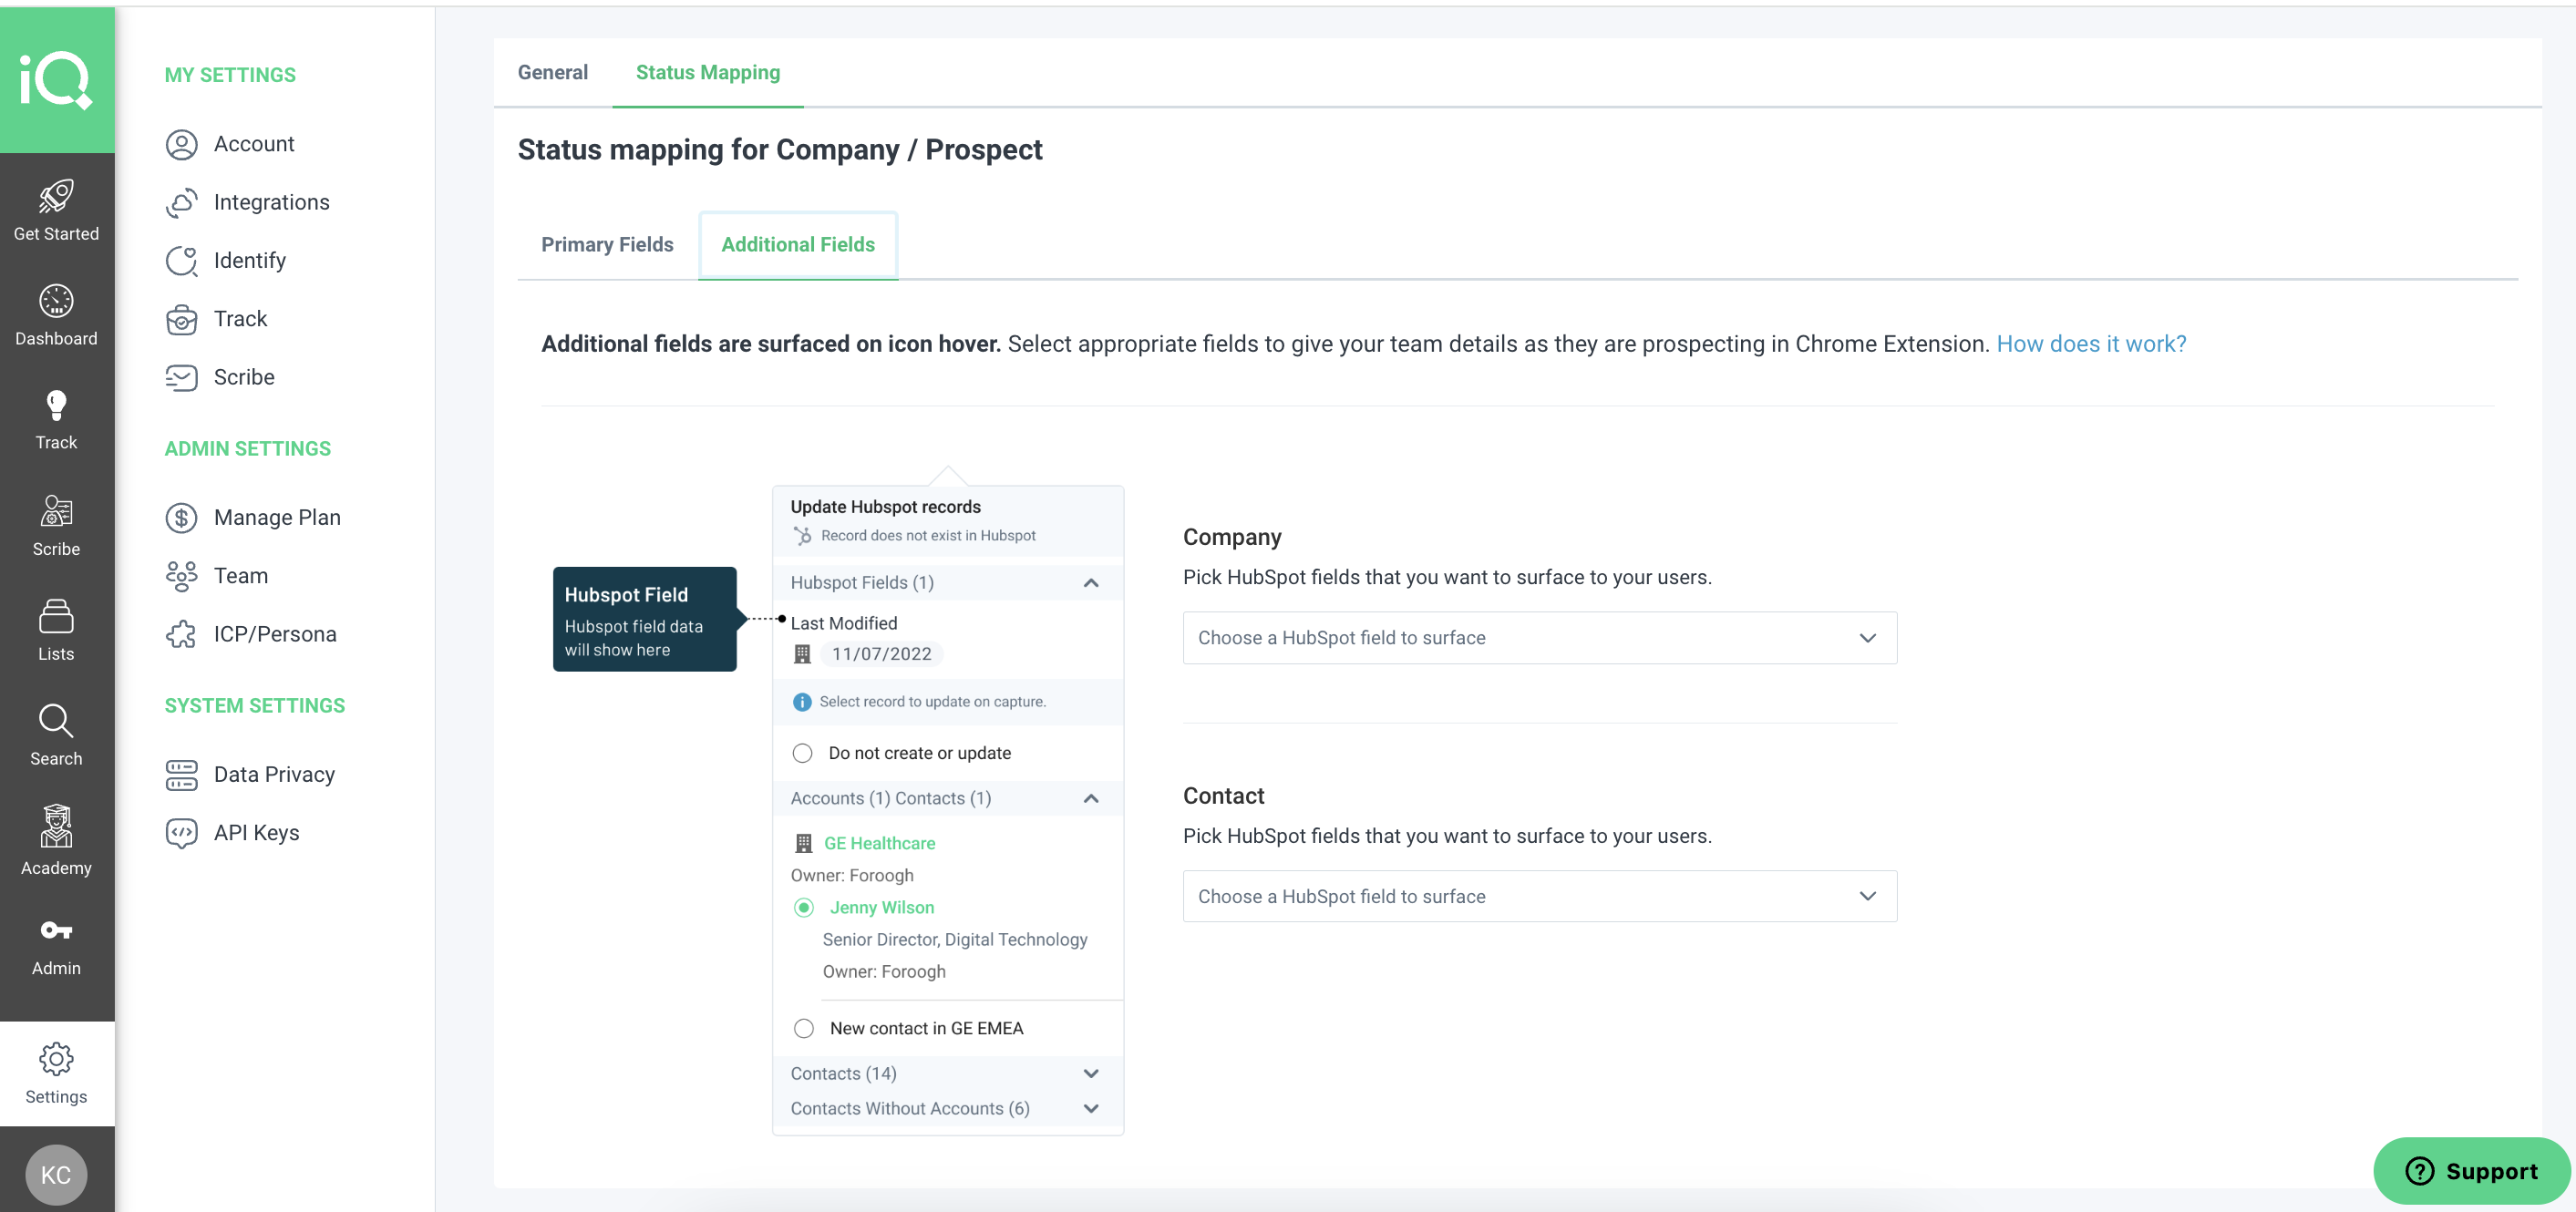Image resolution: width=2576 pixels, height=1212 pixels.
Task: Select Jenny Wilson radio button
Action: pos(803,907)
